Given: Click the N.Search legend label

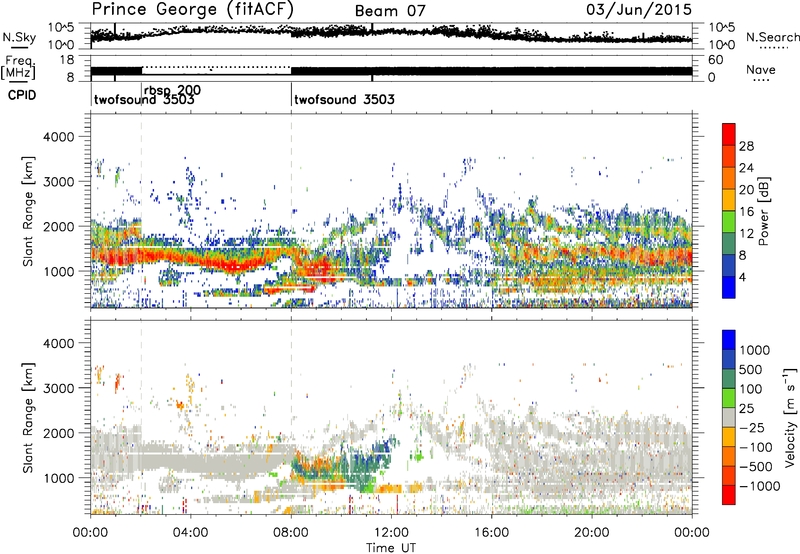Looking at the screenshot, I should pyautogui.click(x=772, y=37).
